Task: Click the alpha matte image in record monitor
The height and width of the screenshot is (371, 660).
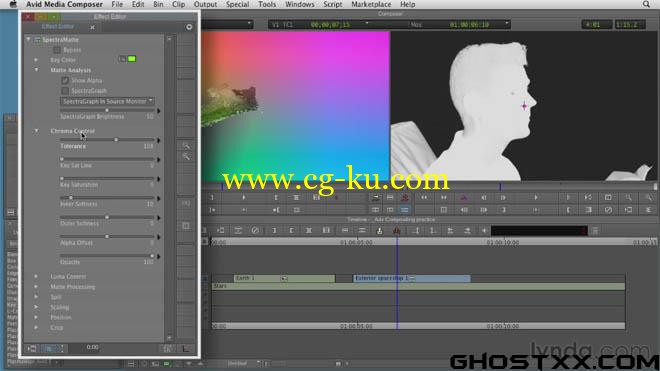Action: 524,106
